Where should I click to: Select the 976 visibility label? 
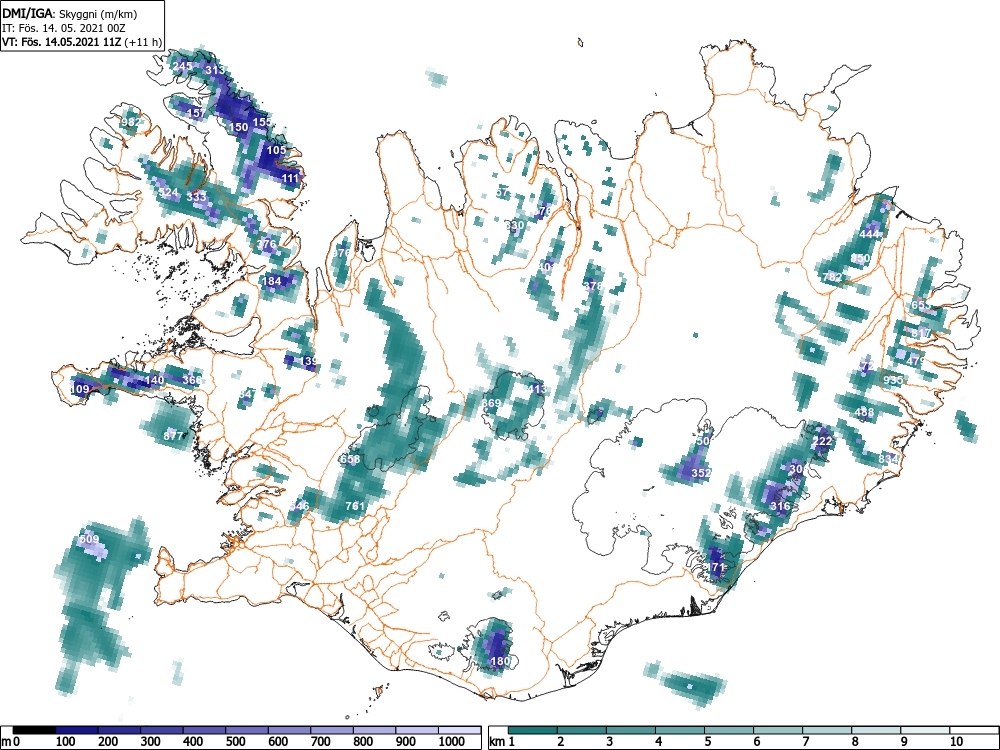pos(342,253)
